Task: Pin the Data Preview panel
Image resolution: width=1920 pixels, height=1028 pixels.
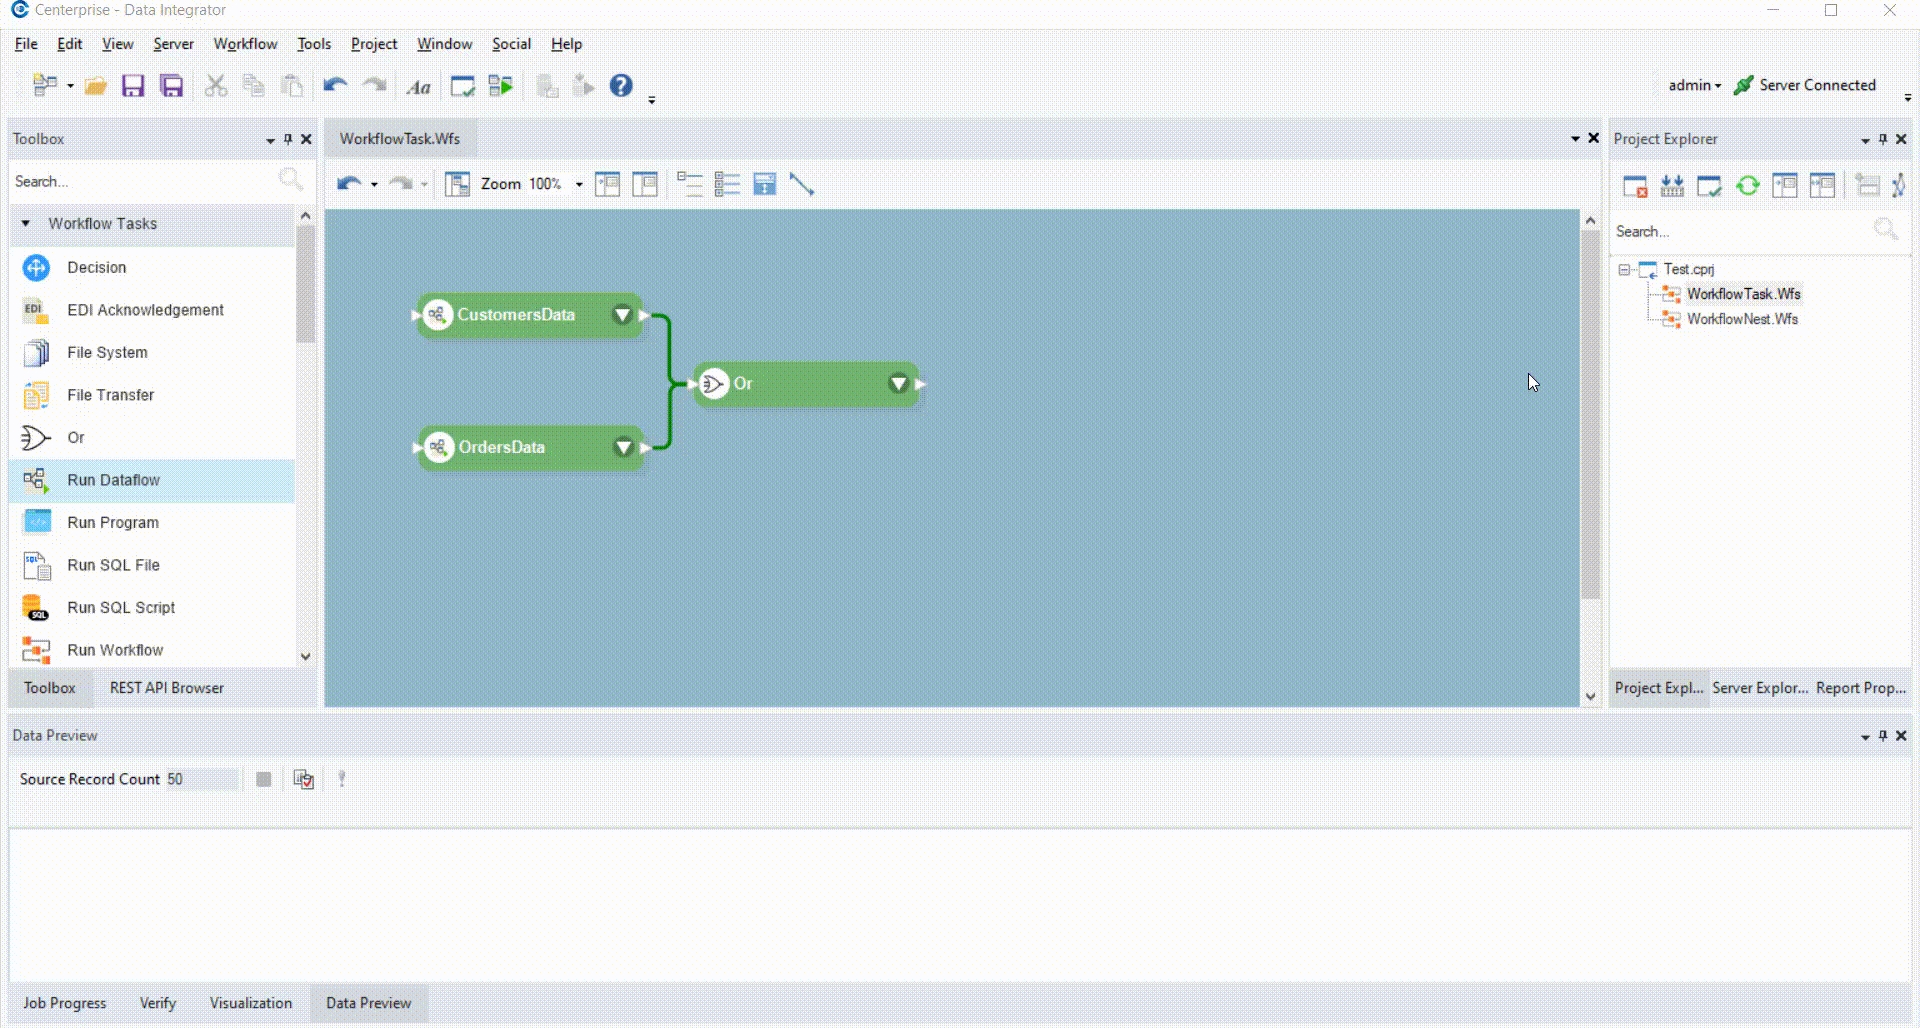Action: coord(1883,735)
